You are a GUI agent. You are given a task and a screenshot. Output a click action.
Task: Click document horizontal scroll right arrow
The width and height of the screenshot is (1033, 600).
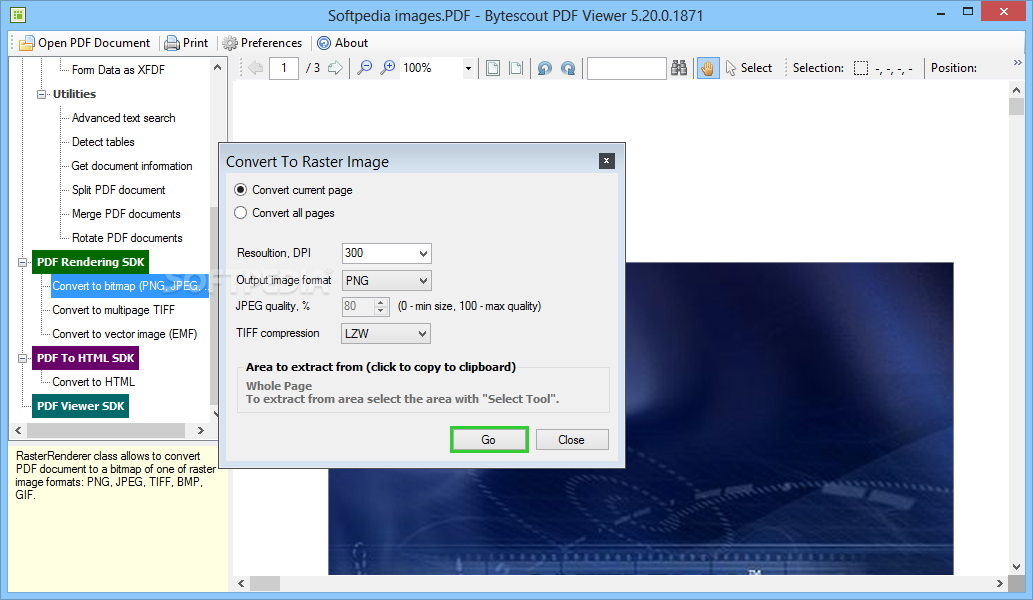[999, 584]
